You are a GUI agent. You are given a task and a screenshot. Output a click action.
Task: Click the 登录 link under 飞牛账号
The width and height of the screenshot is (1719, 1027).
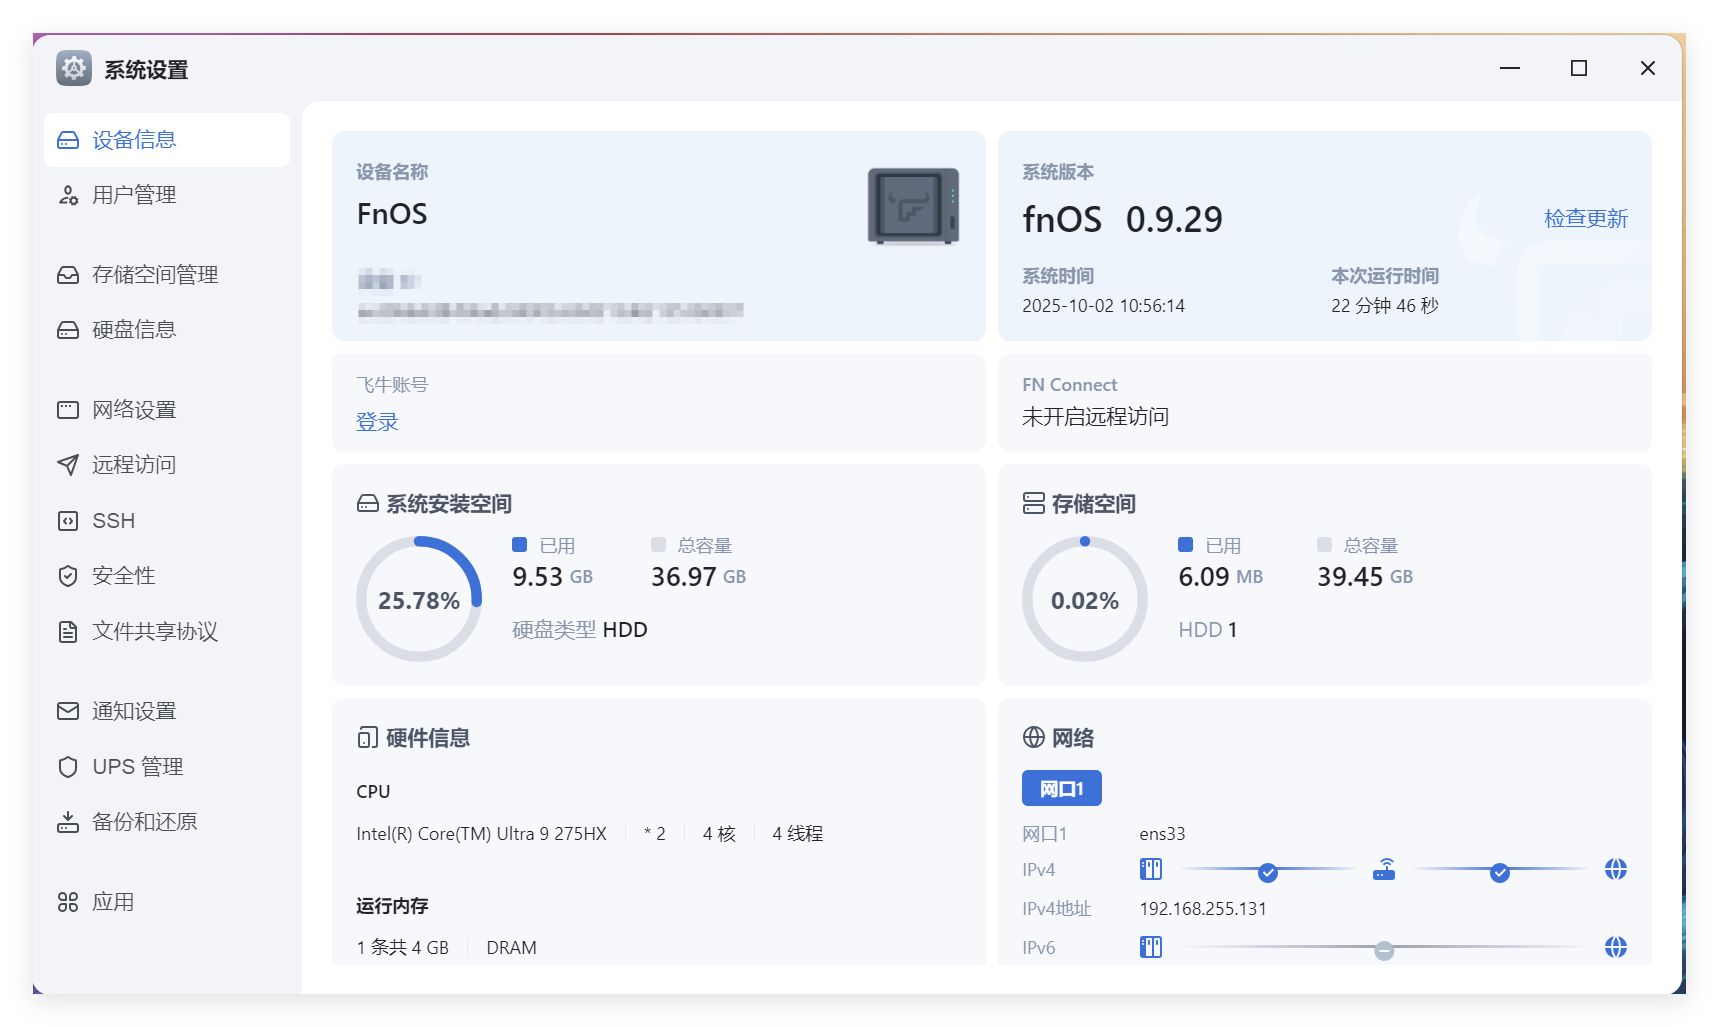(x=377, y=422)
